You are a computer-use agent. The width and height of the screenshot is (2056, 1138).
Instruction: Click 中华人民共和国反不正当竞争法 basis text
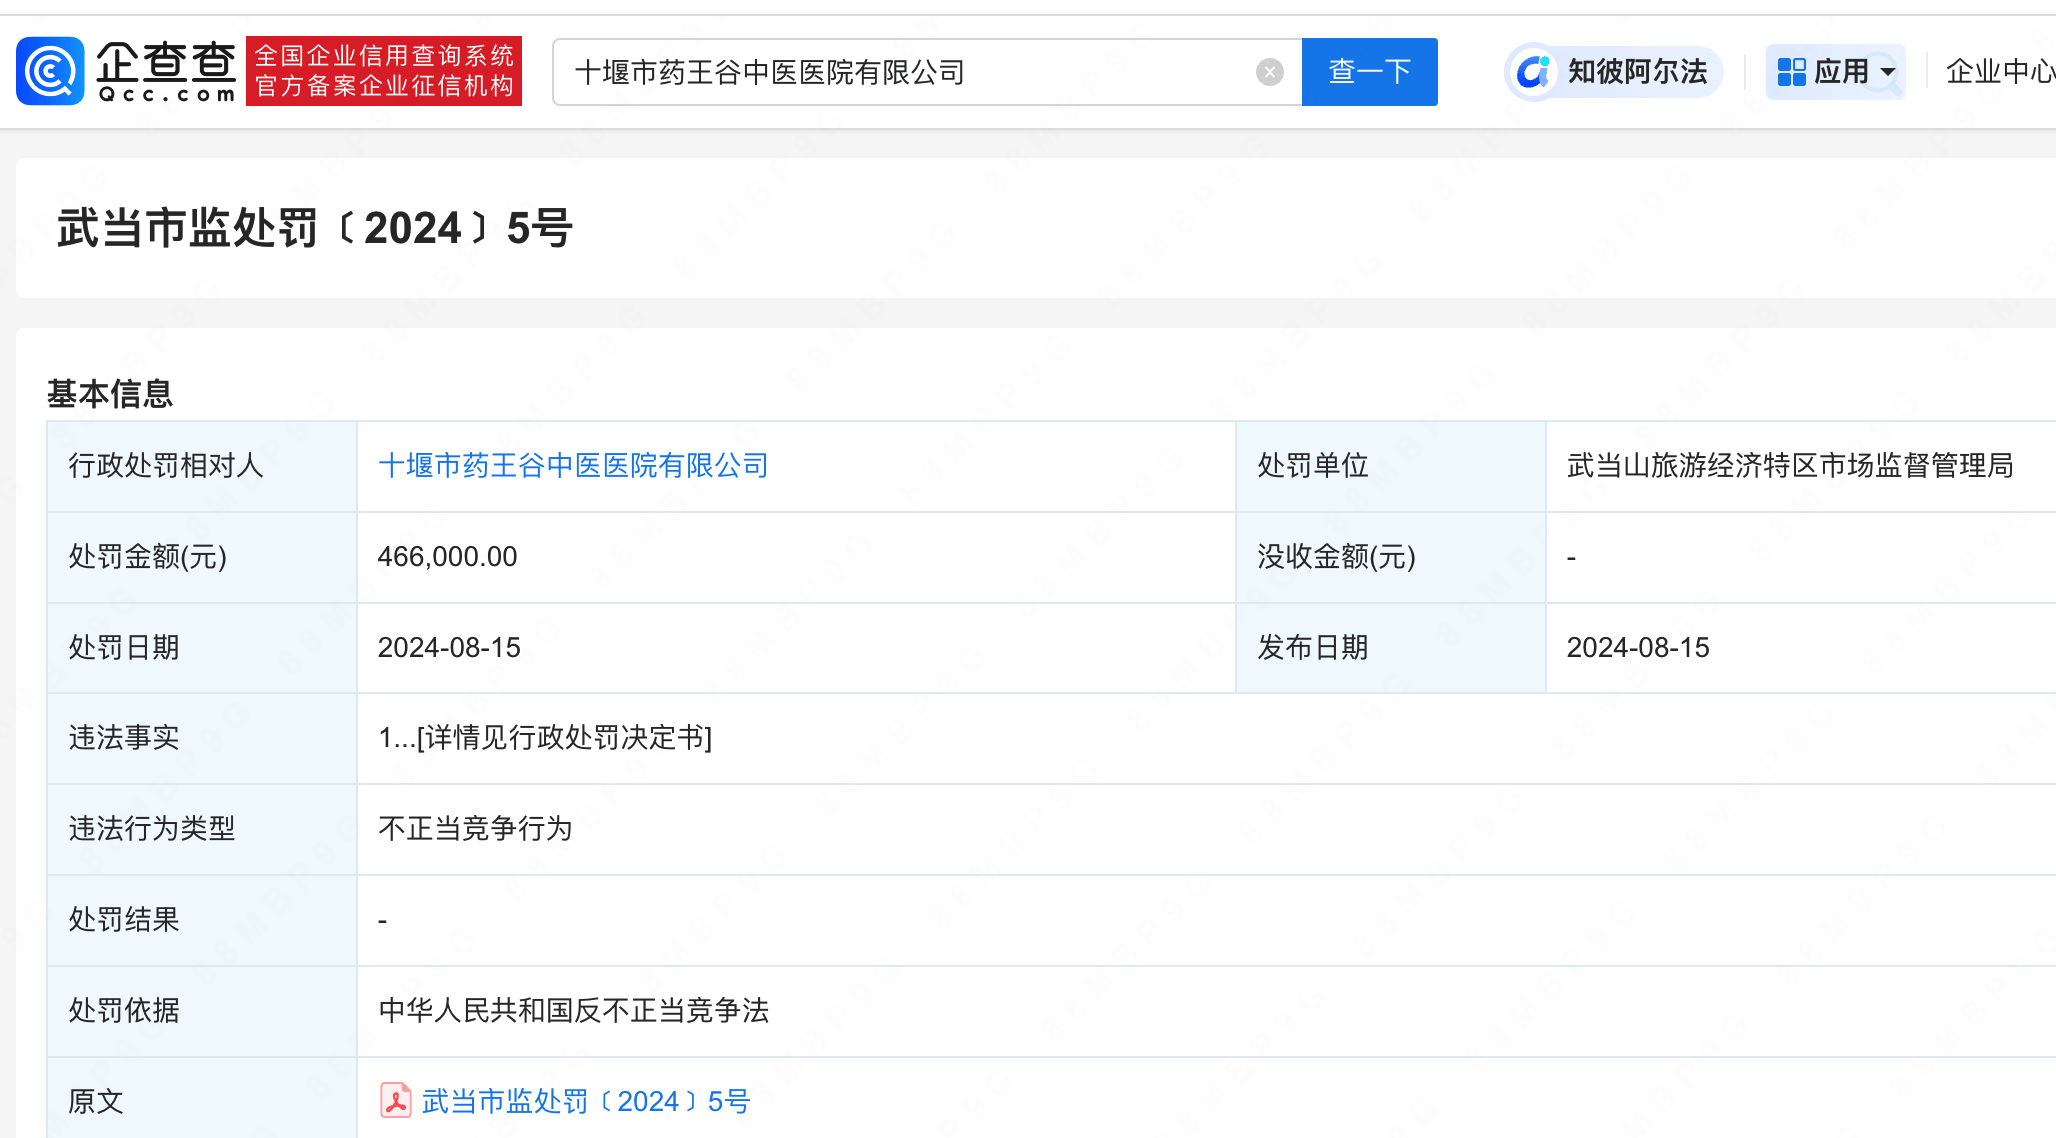point(574,1011)
